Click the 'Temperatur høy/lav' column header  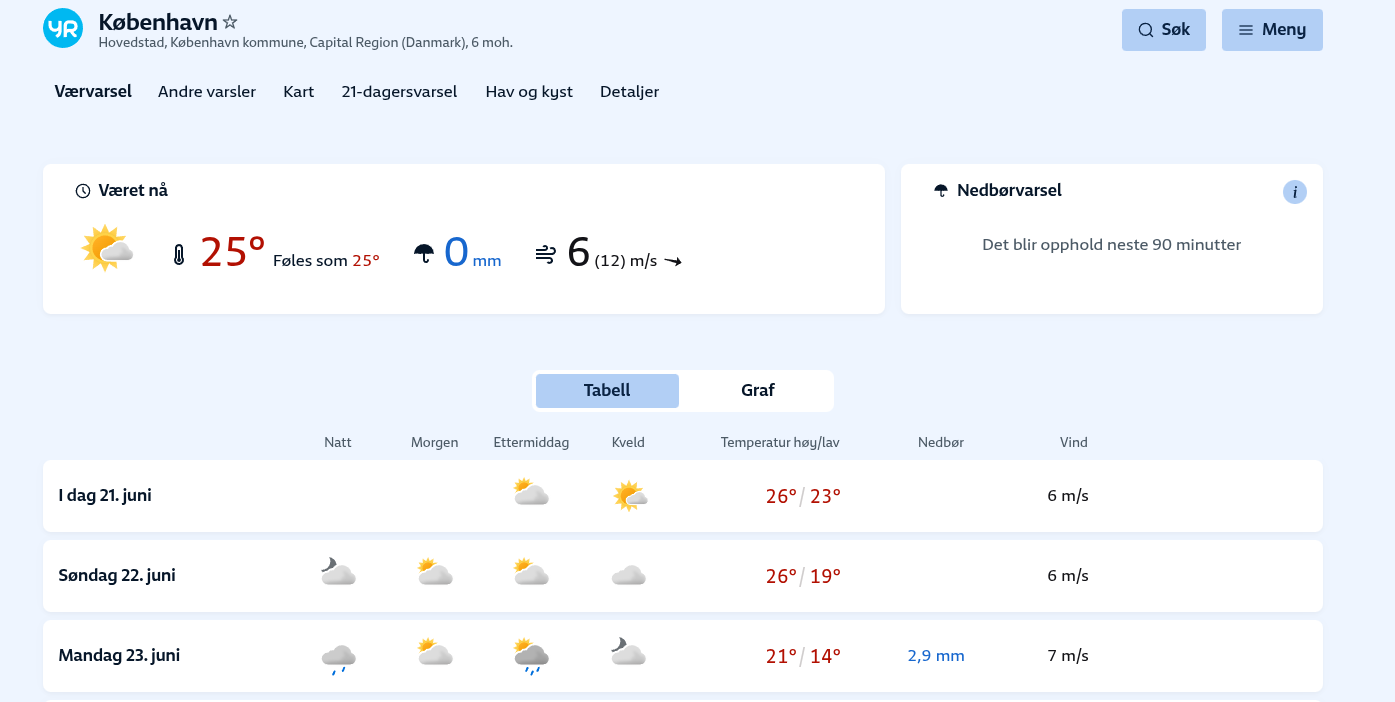[780, 442]
